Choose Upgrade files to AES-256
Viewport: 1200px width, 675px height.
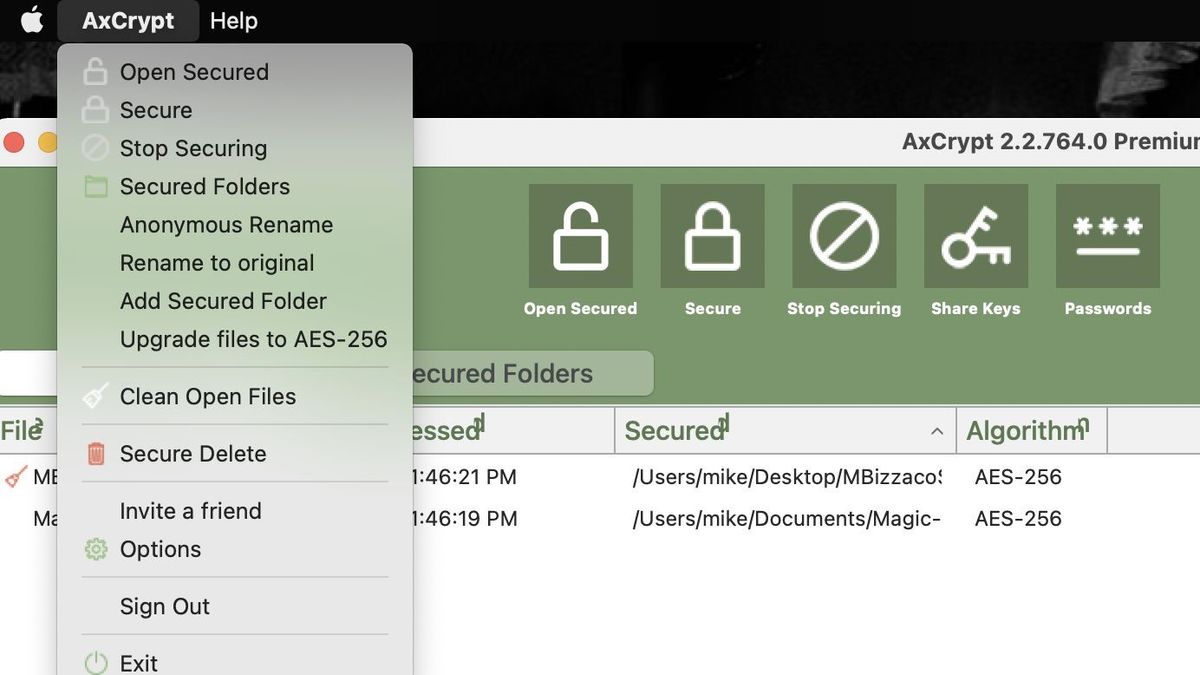coord(253,339)
